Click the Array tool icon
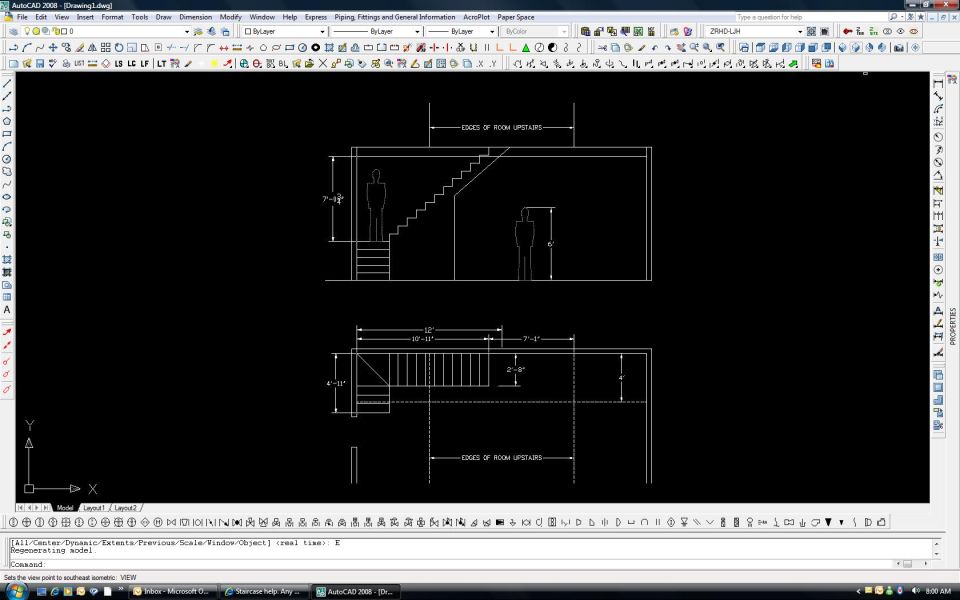 point(105,47)
